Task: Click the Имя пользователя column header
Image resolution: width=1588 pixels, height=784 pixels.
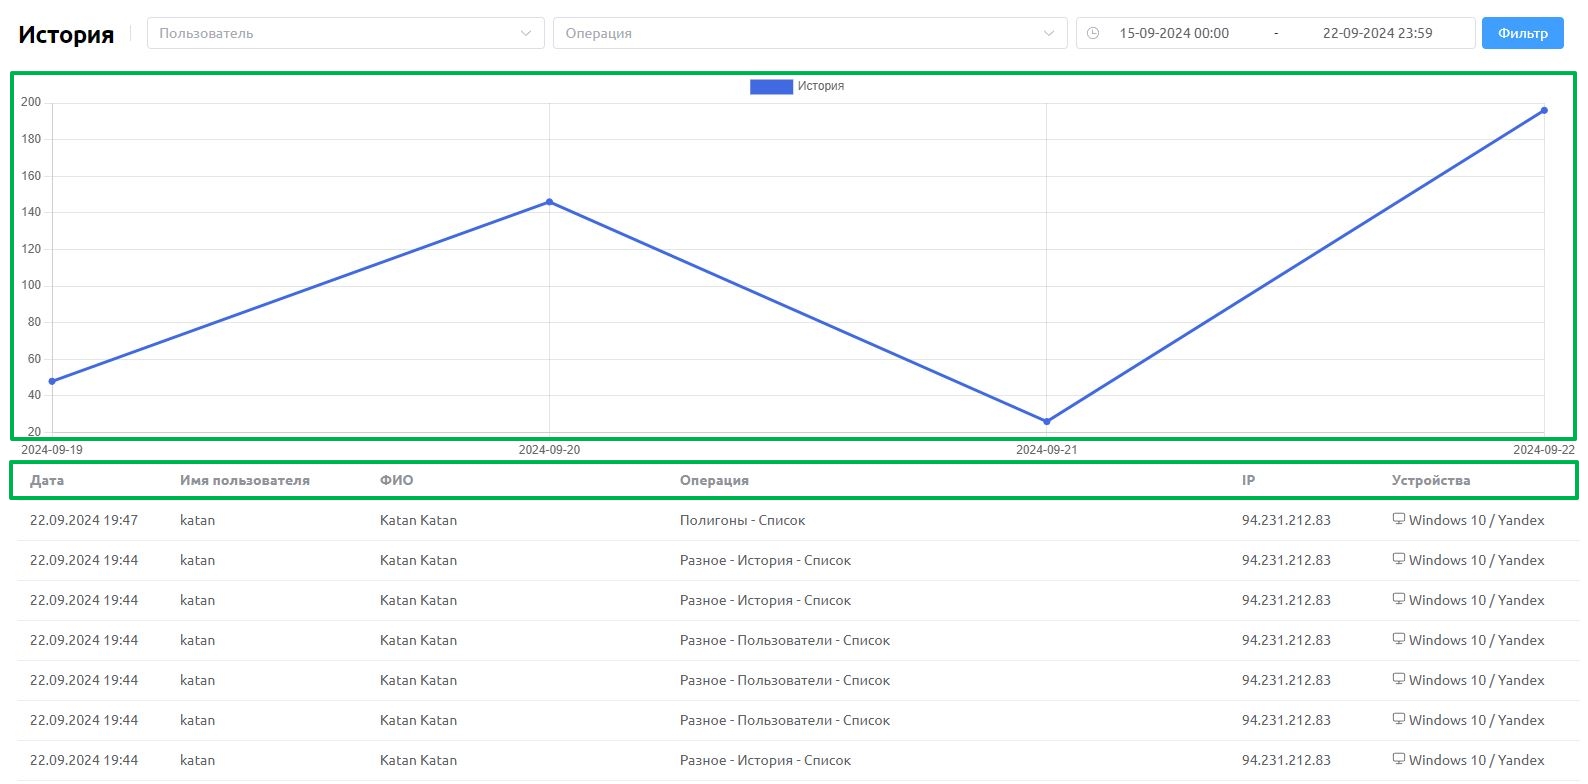Action: (x=245, y=480)
